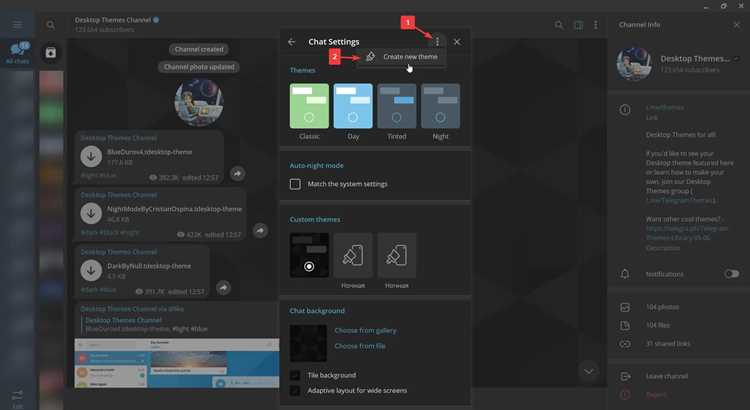Select the Tinted theme
Viewport: 750px width, 410px height.
pyautogui.click(x=397, y=106)
